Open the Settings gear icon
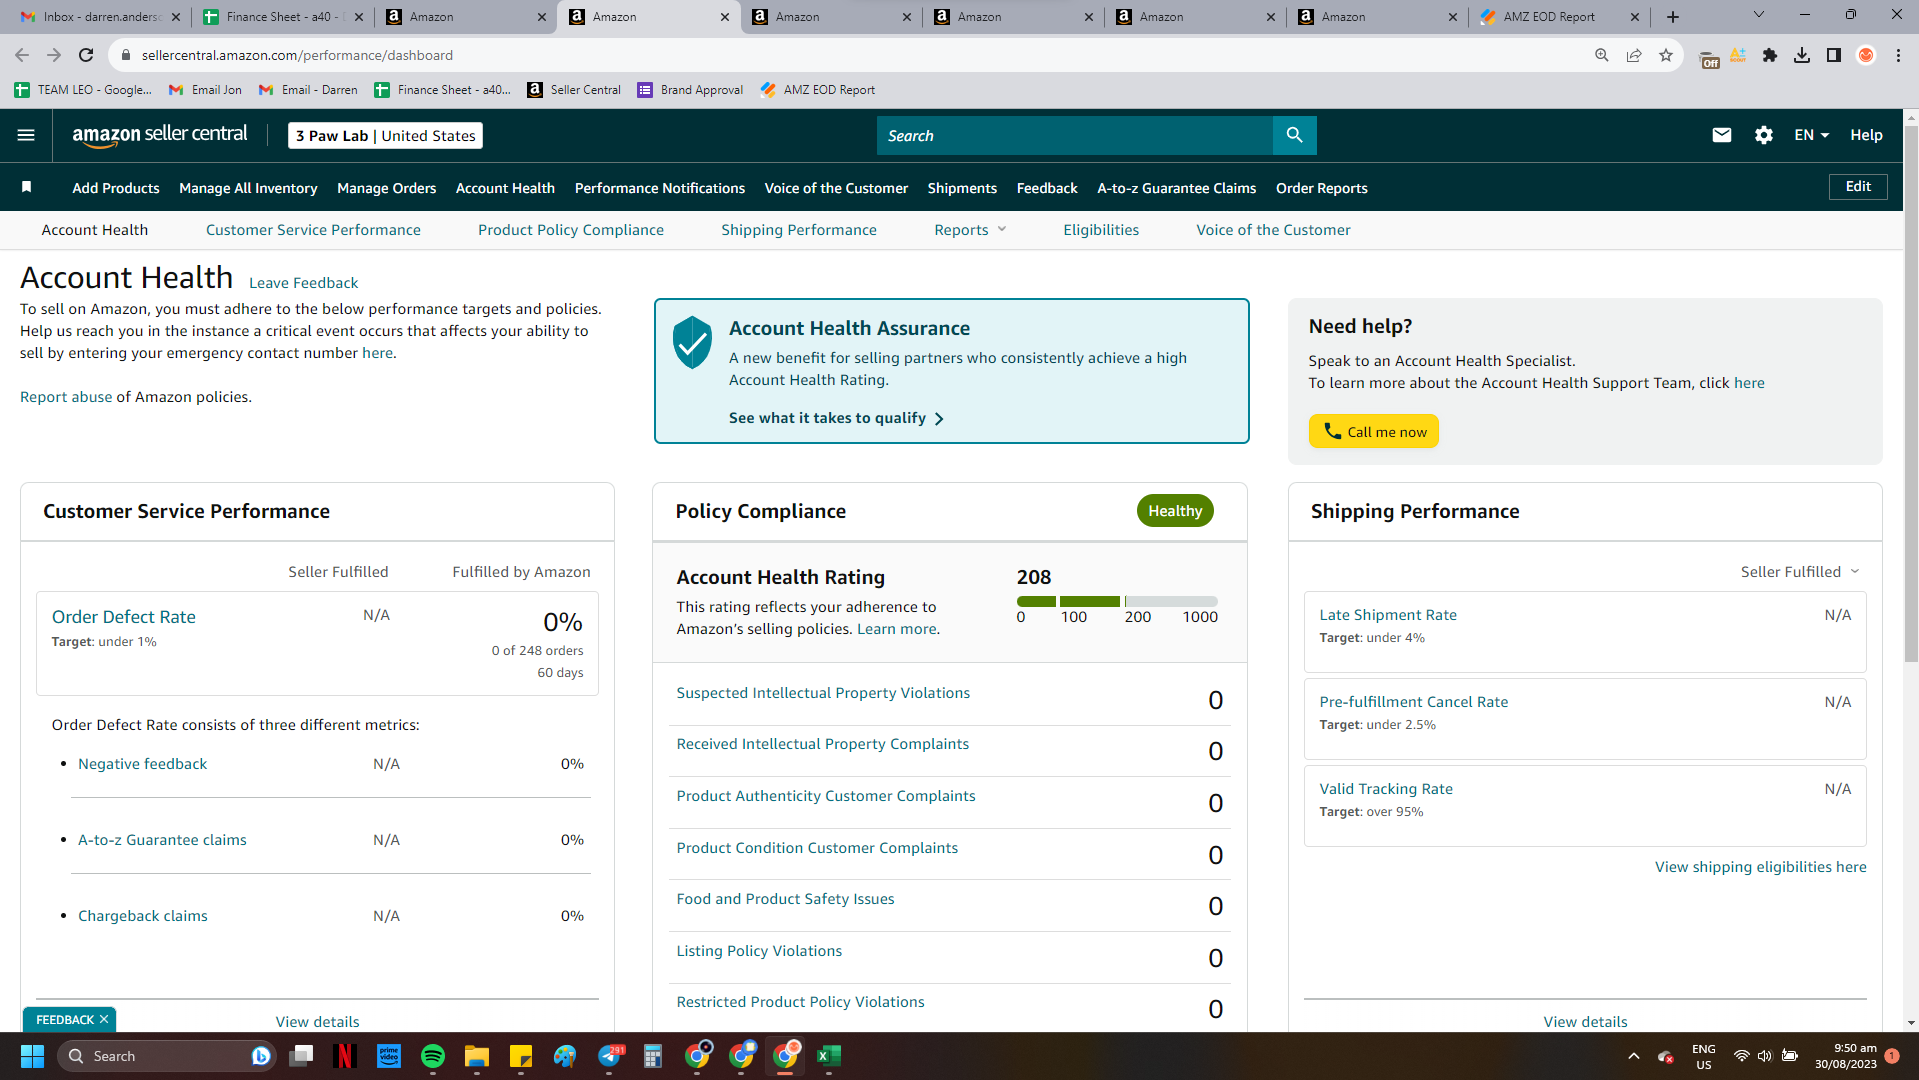This screenshot has width=1919, height=1080. [x=1763, y=135]
